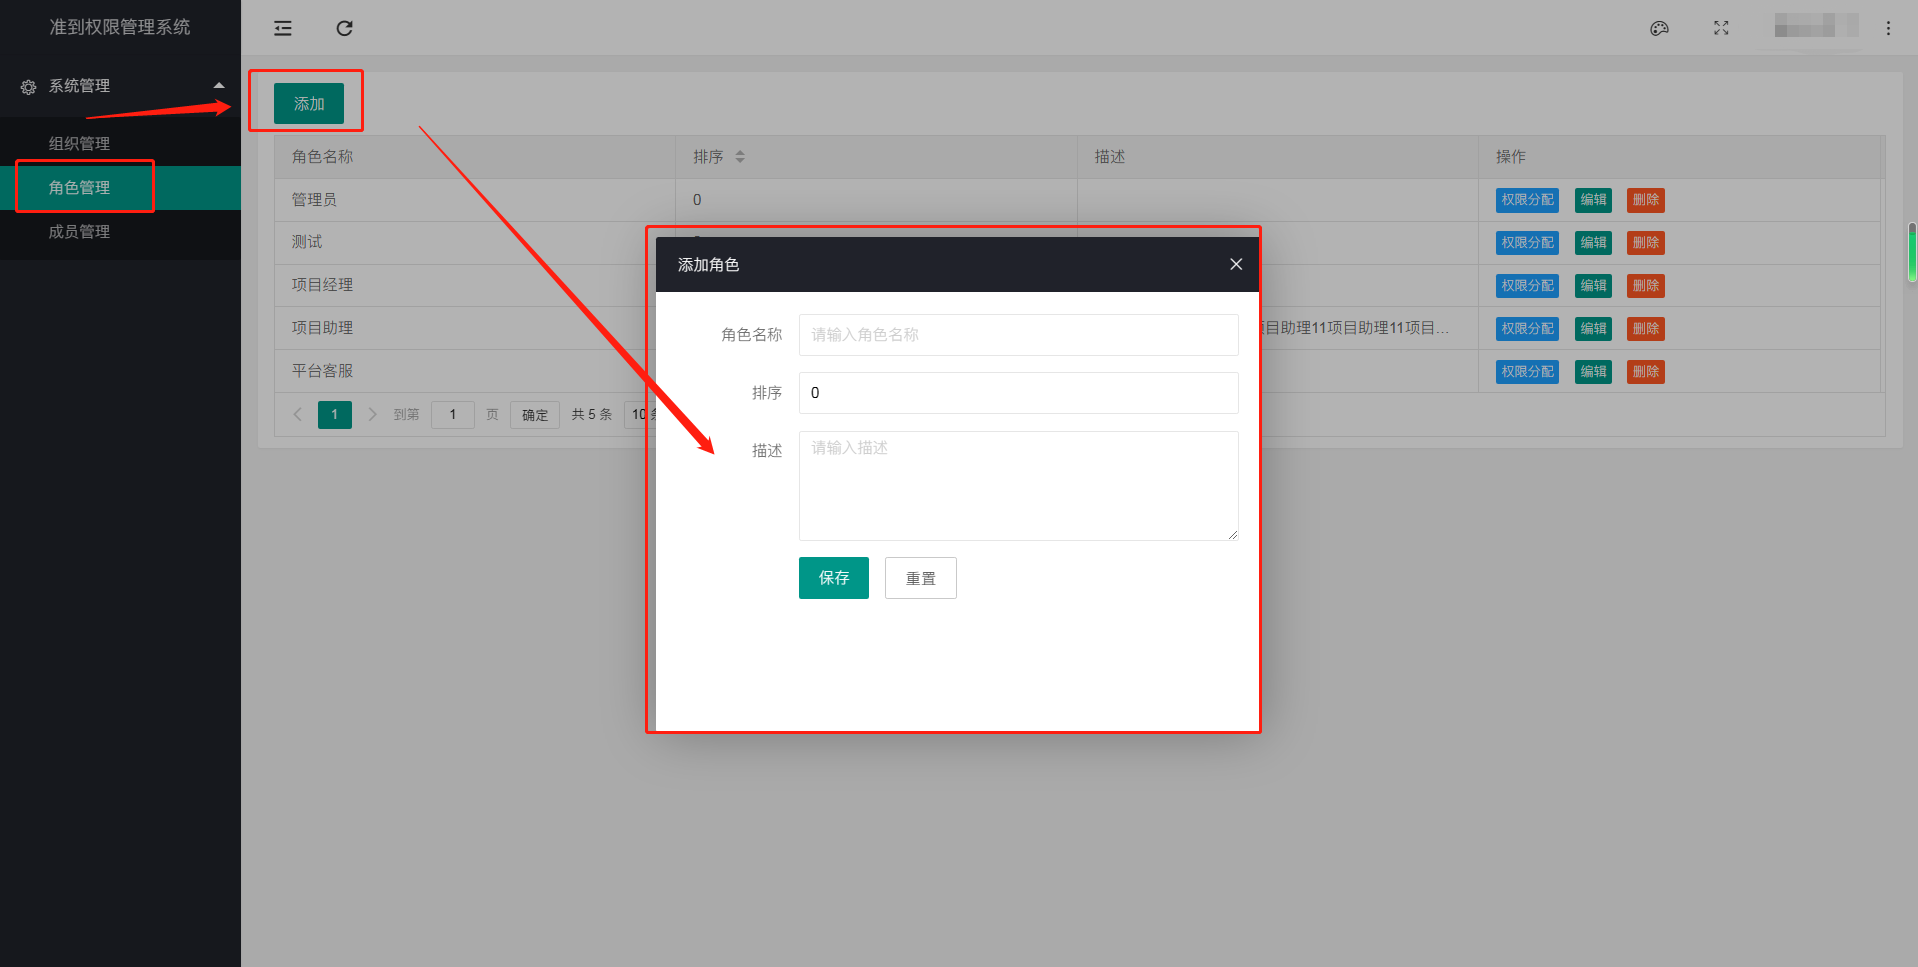The width and height of the screenshot is (1918, 967).
Task: Open 组织管理 in the sidebar
Action: pyautogui.click(x=120, y=143)
